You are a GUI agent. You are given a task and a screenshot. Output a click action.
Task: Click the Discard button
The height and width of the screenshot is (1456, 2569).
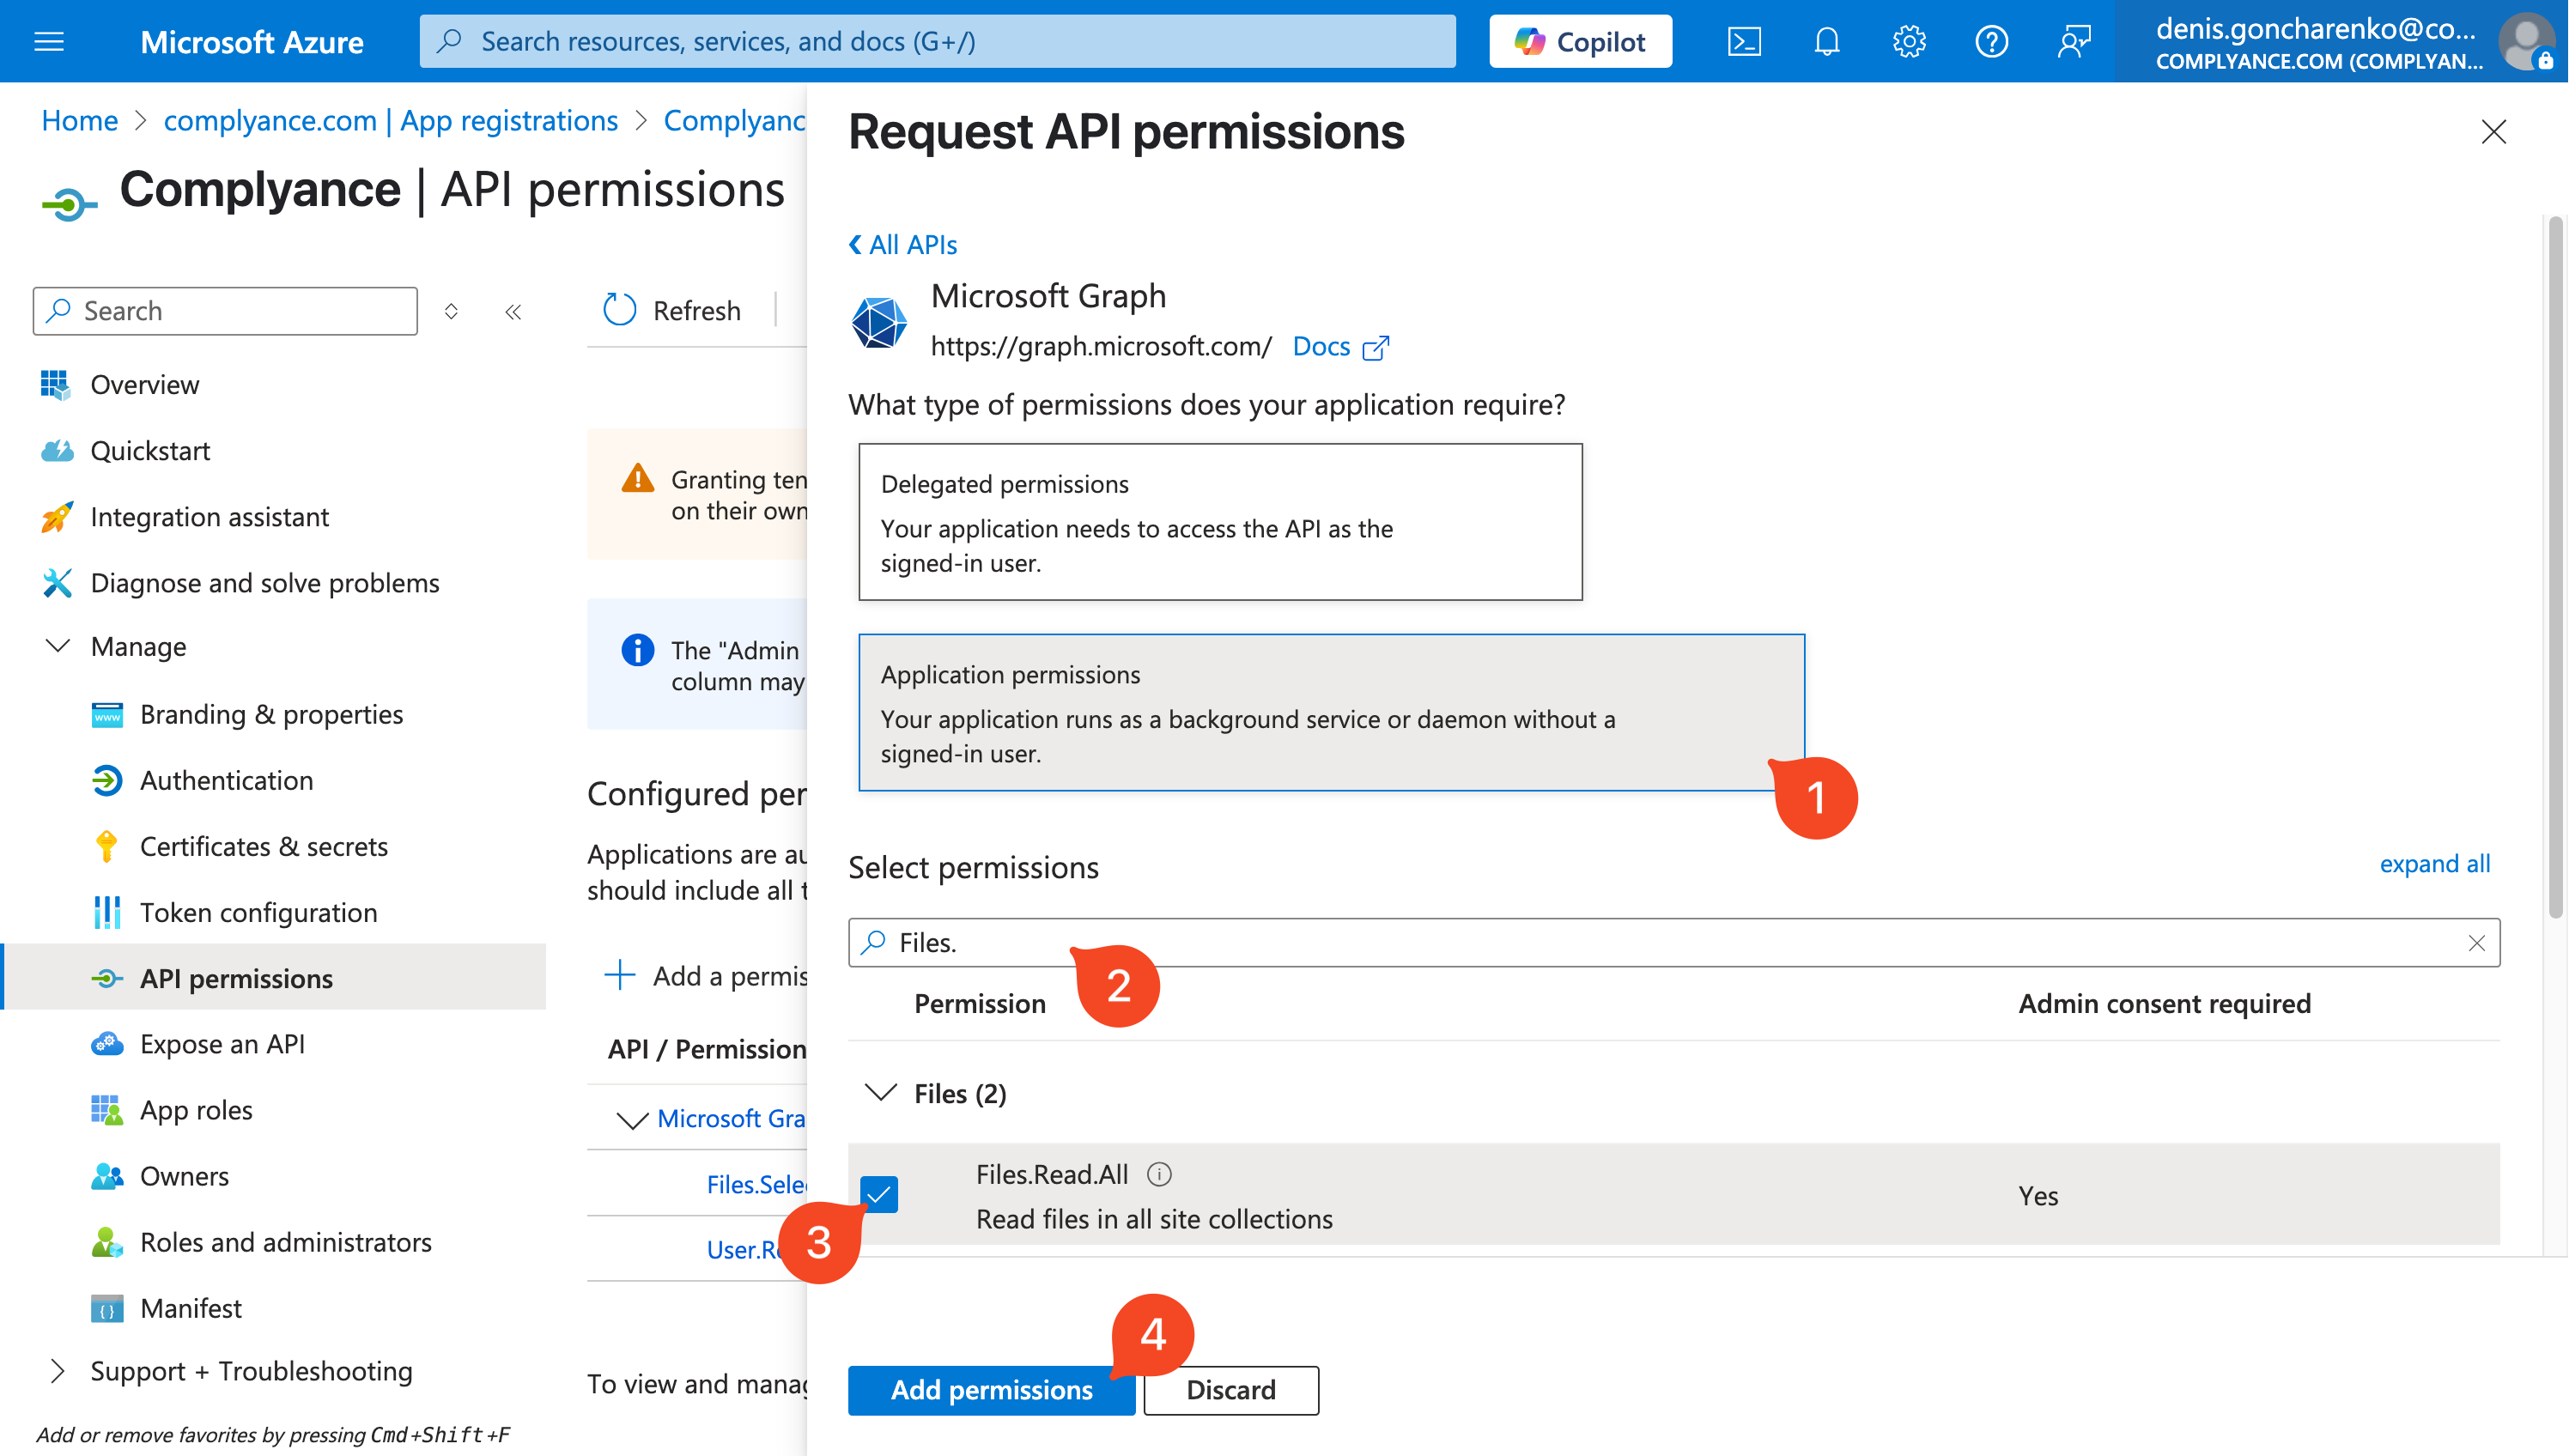(x=1230, y=1390)
